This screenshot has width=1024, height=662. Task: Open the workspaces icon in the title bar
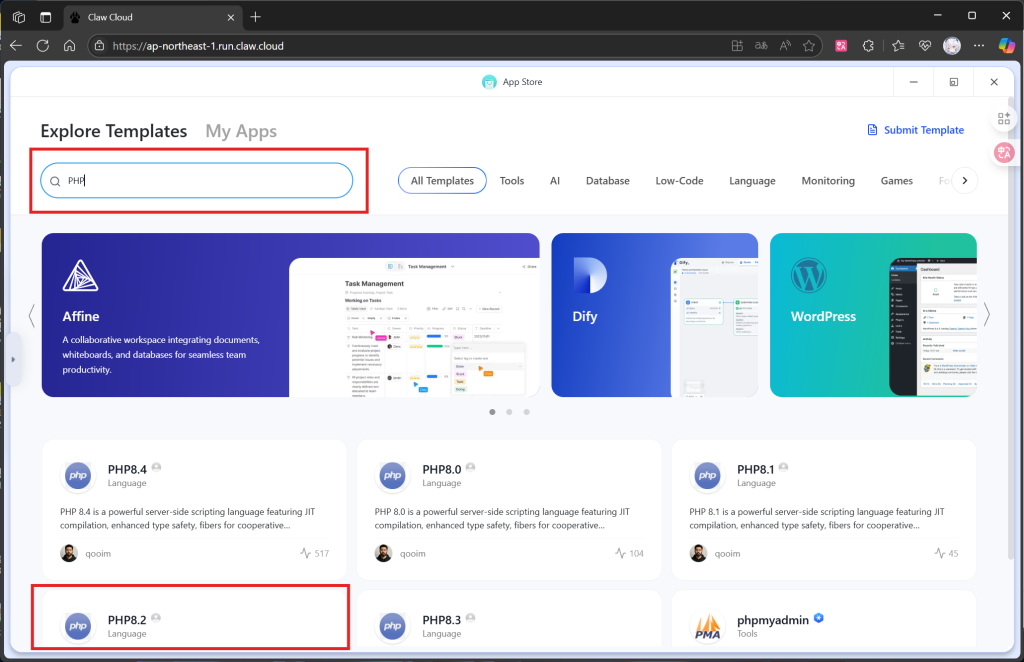(x=19, y=17)
